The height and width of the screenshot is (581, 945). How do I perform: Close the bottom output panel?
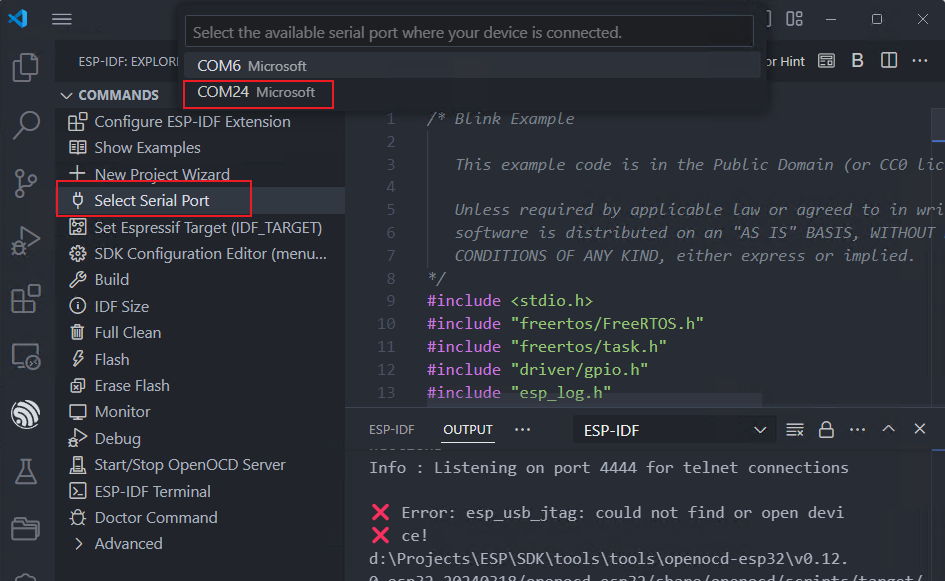point(920,429)
